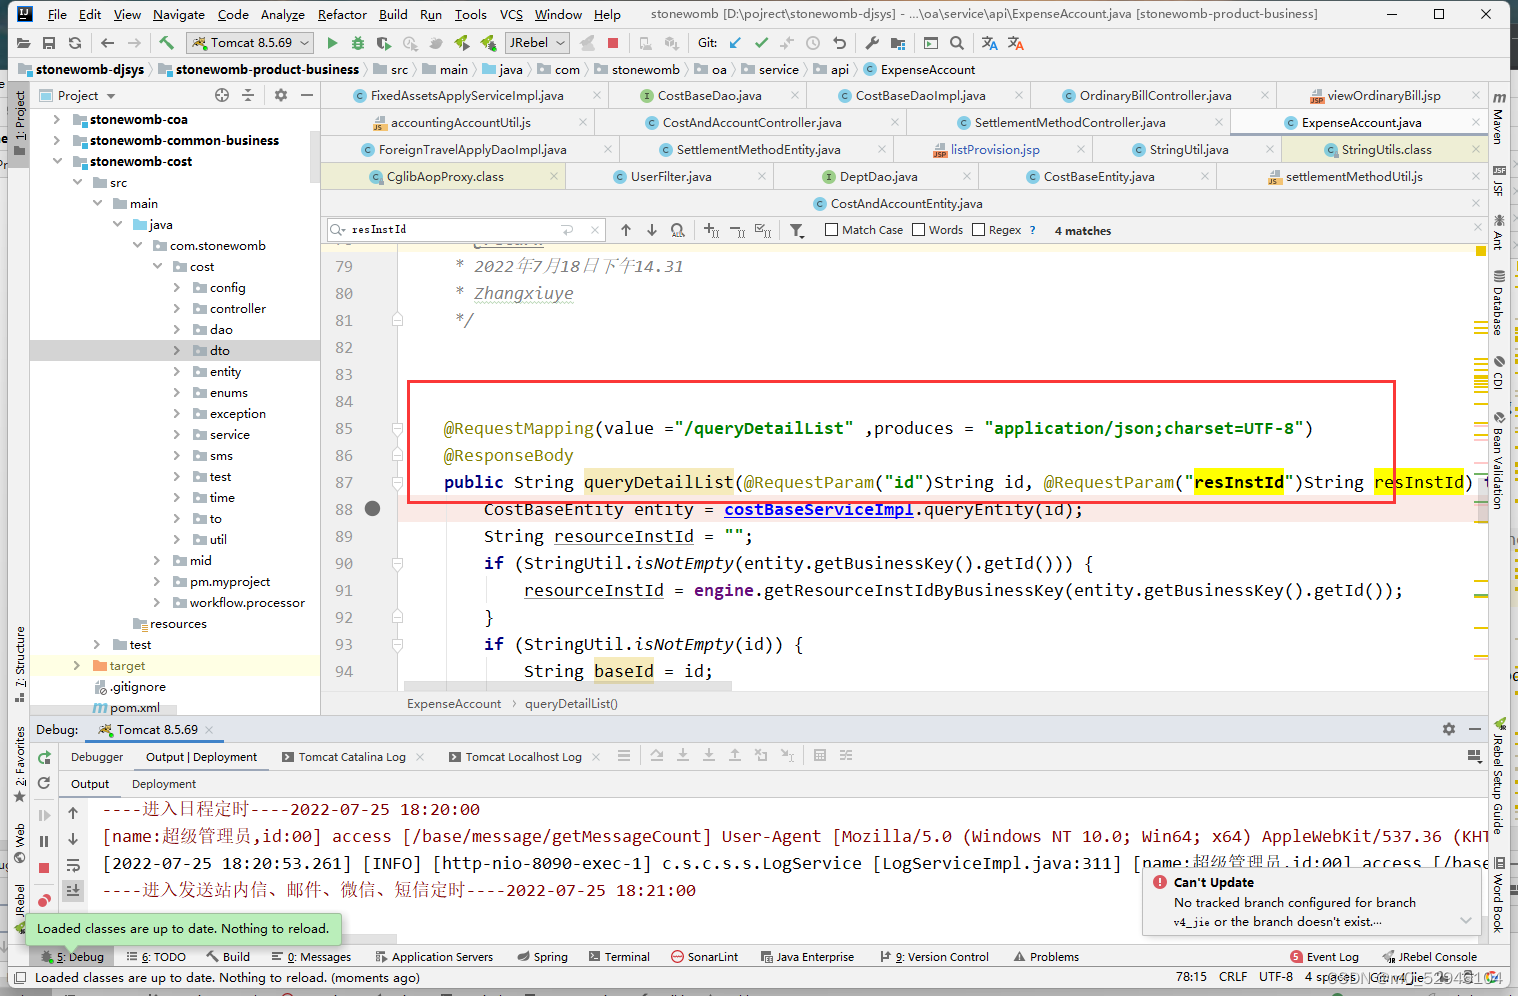
Task: Run Tomcat with the green play button
Action: click(x=333, y=43)
